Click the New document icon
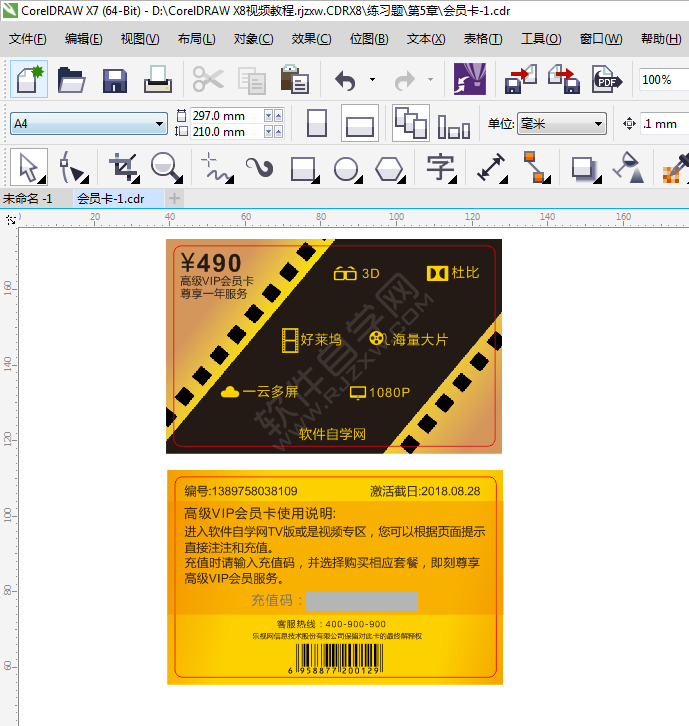The width and height of the screenshot is (689, 726). point(27,80)
